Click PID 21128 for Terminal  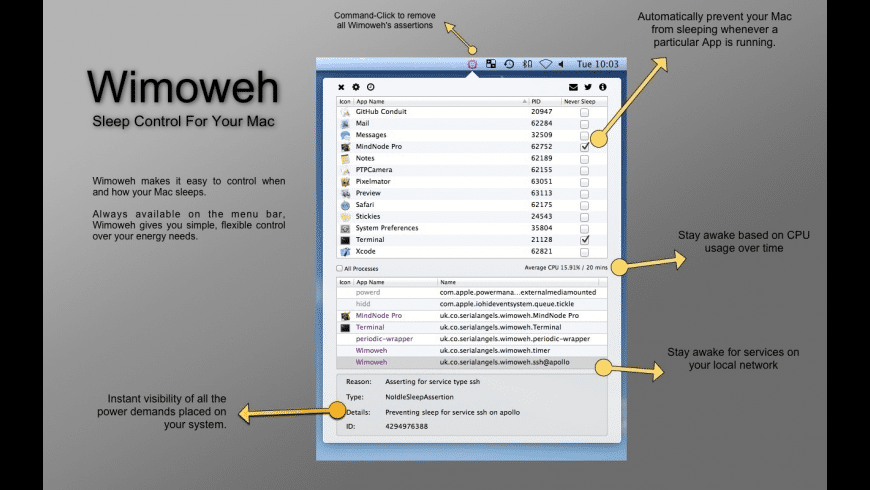[x=542, y=240]
